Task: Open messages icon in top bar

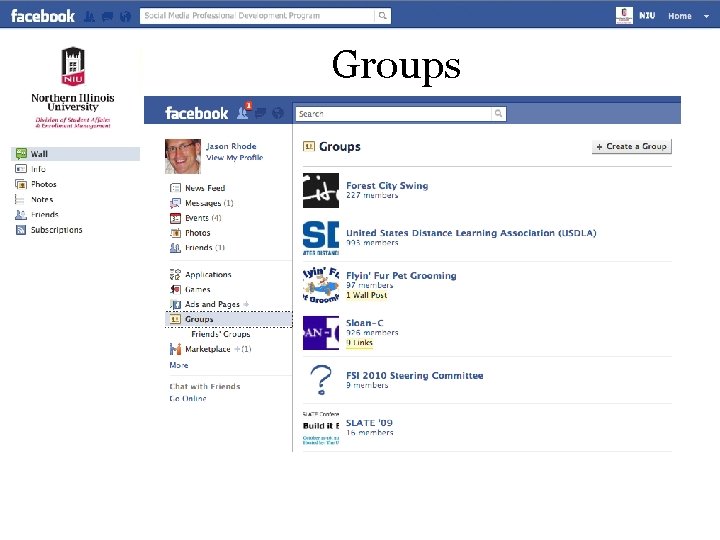Action: [107, 17]
